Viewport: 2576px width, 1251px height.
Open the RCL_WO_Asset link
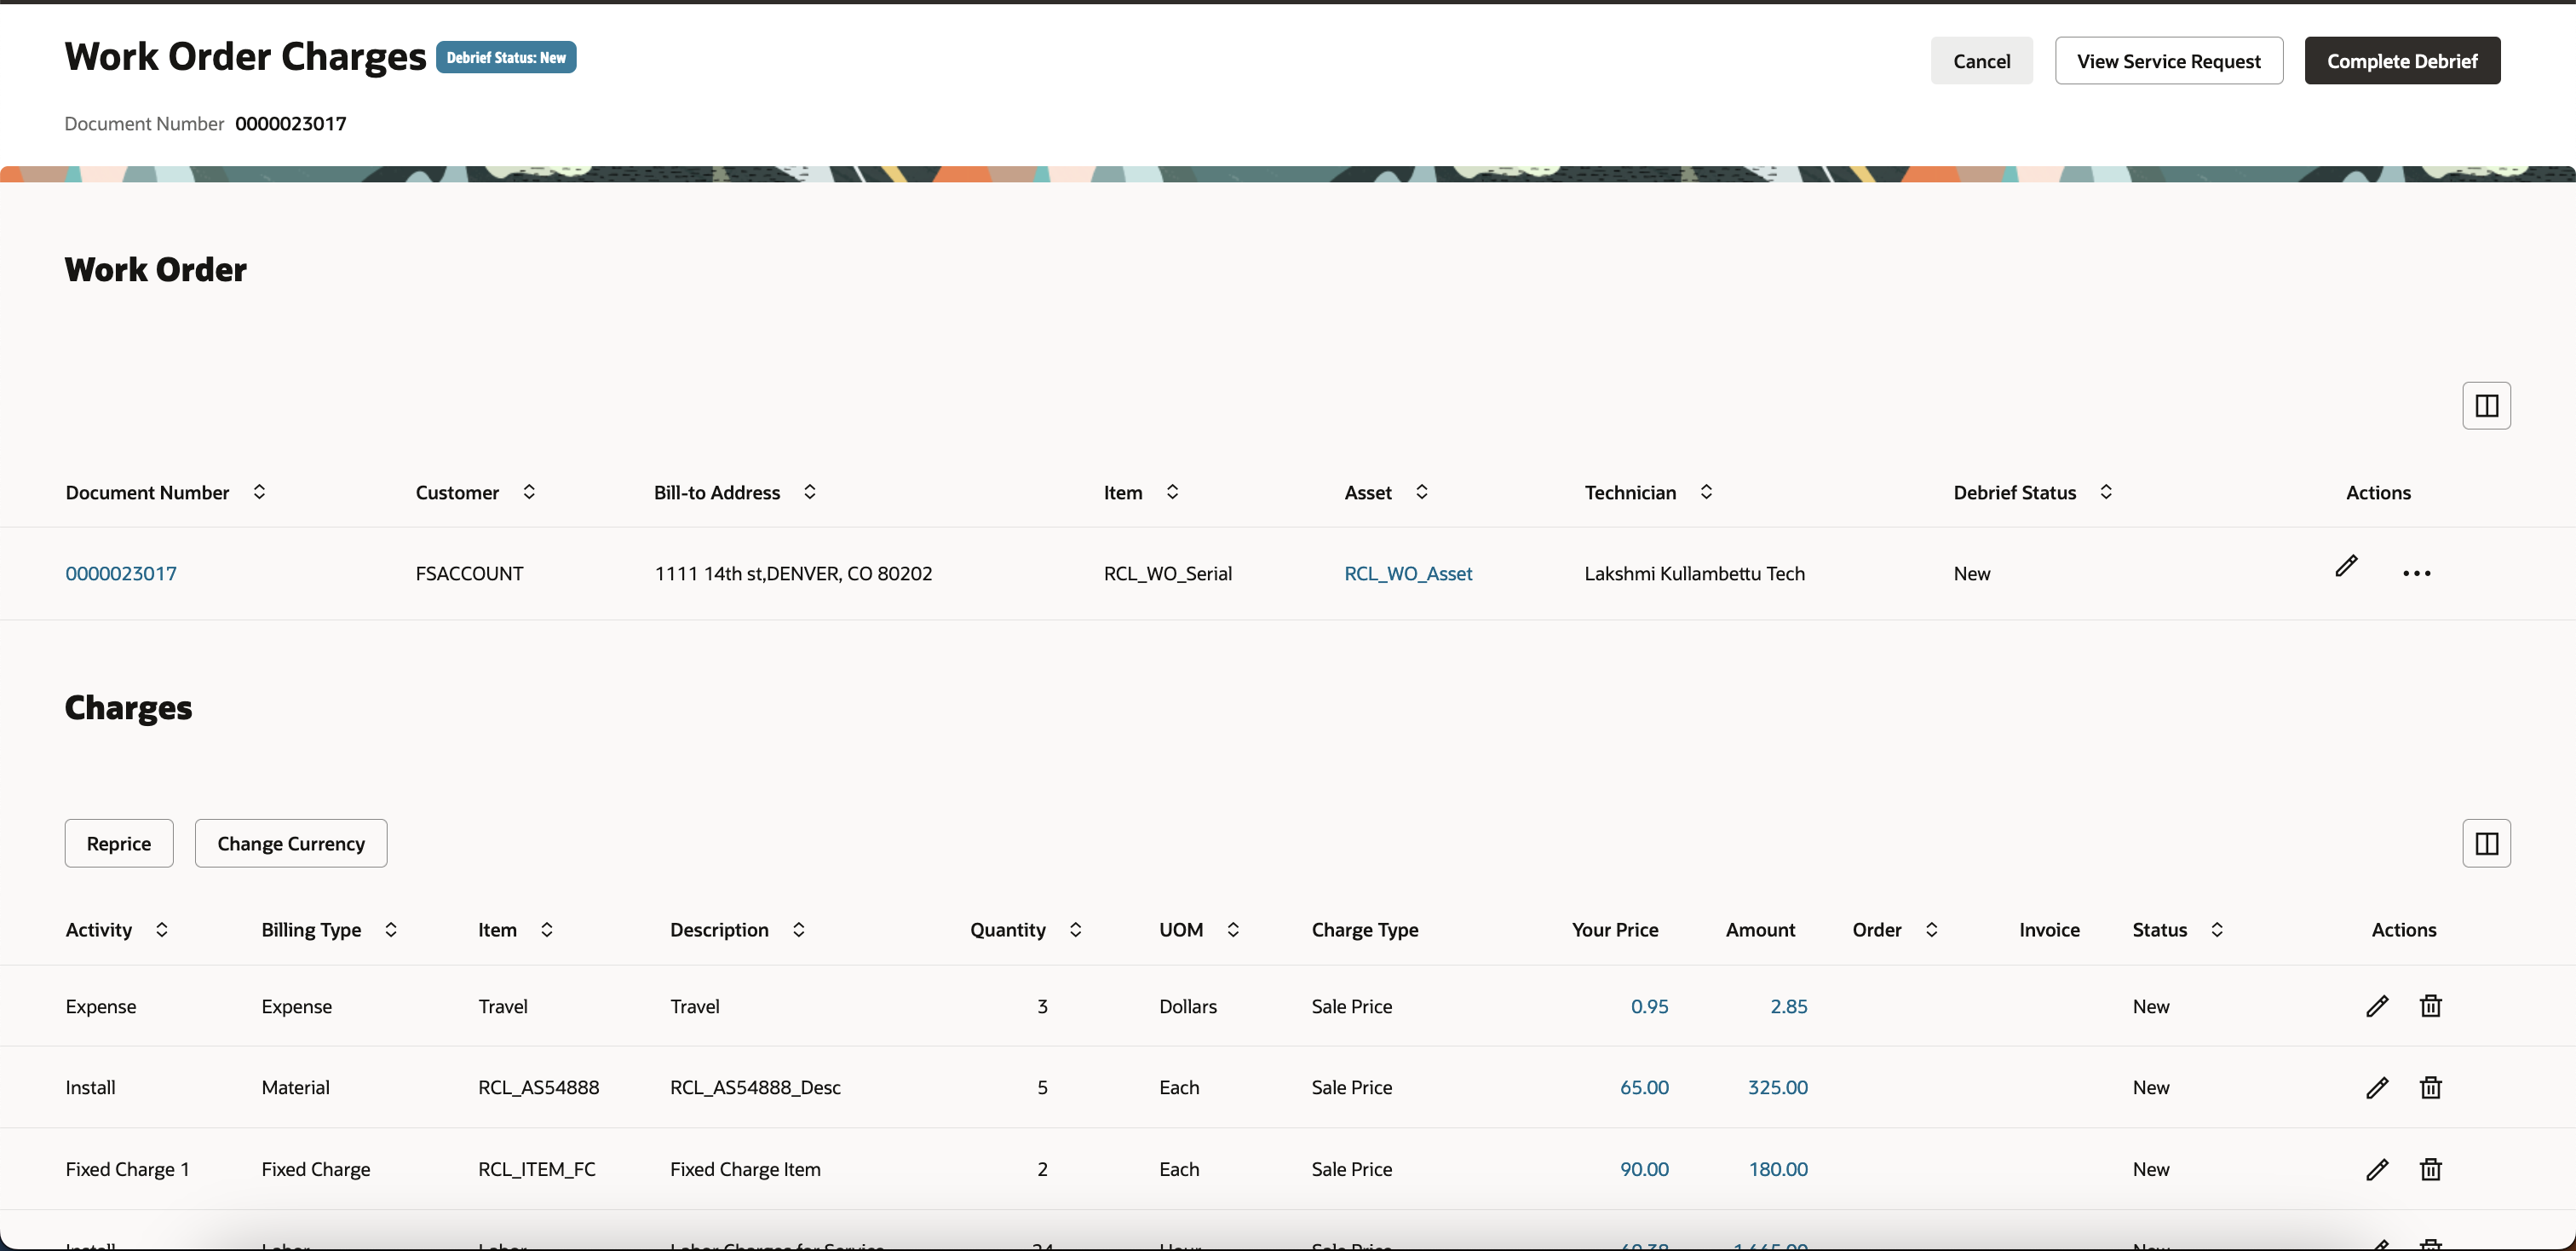tap(1408, 574)
